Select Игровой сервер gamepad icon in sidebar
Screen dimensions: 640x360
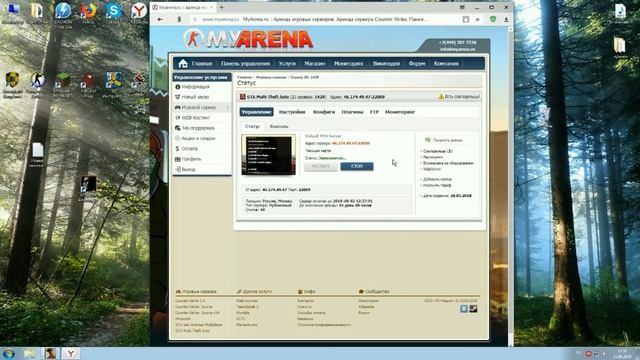[178, 107]
